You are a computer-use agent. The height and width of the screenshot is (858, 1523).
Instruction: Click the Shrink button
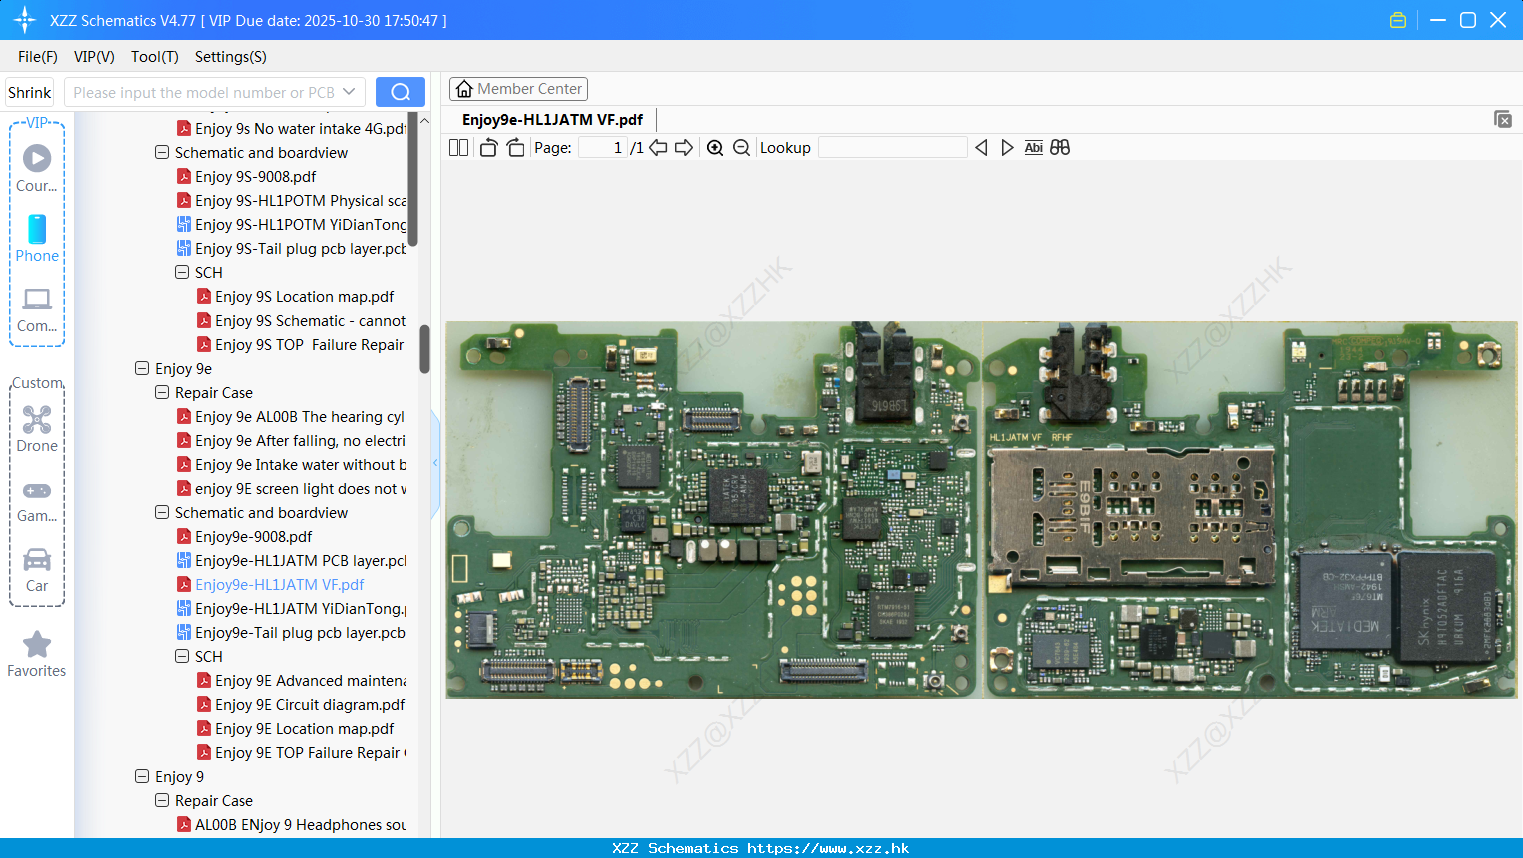point(30,92)
